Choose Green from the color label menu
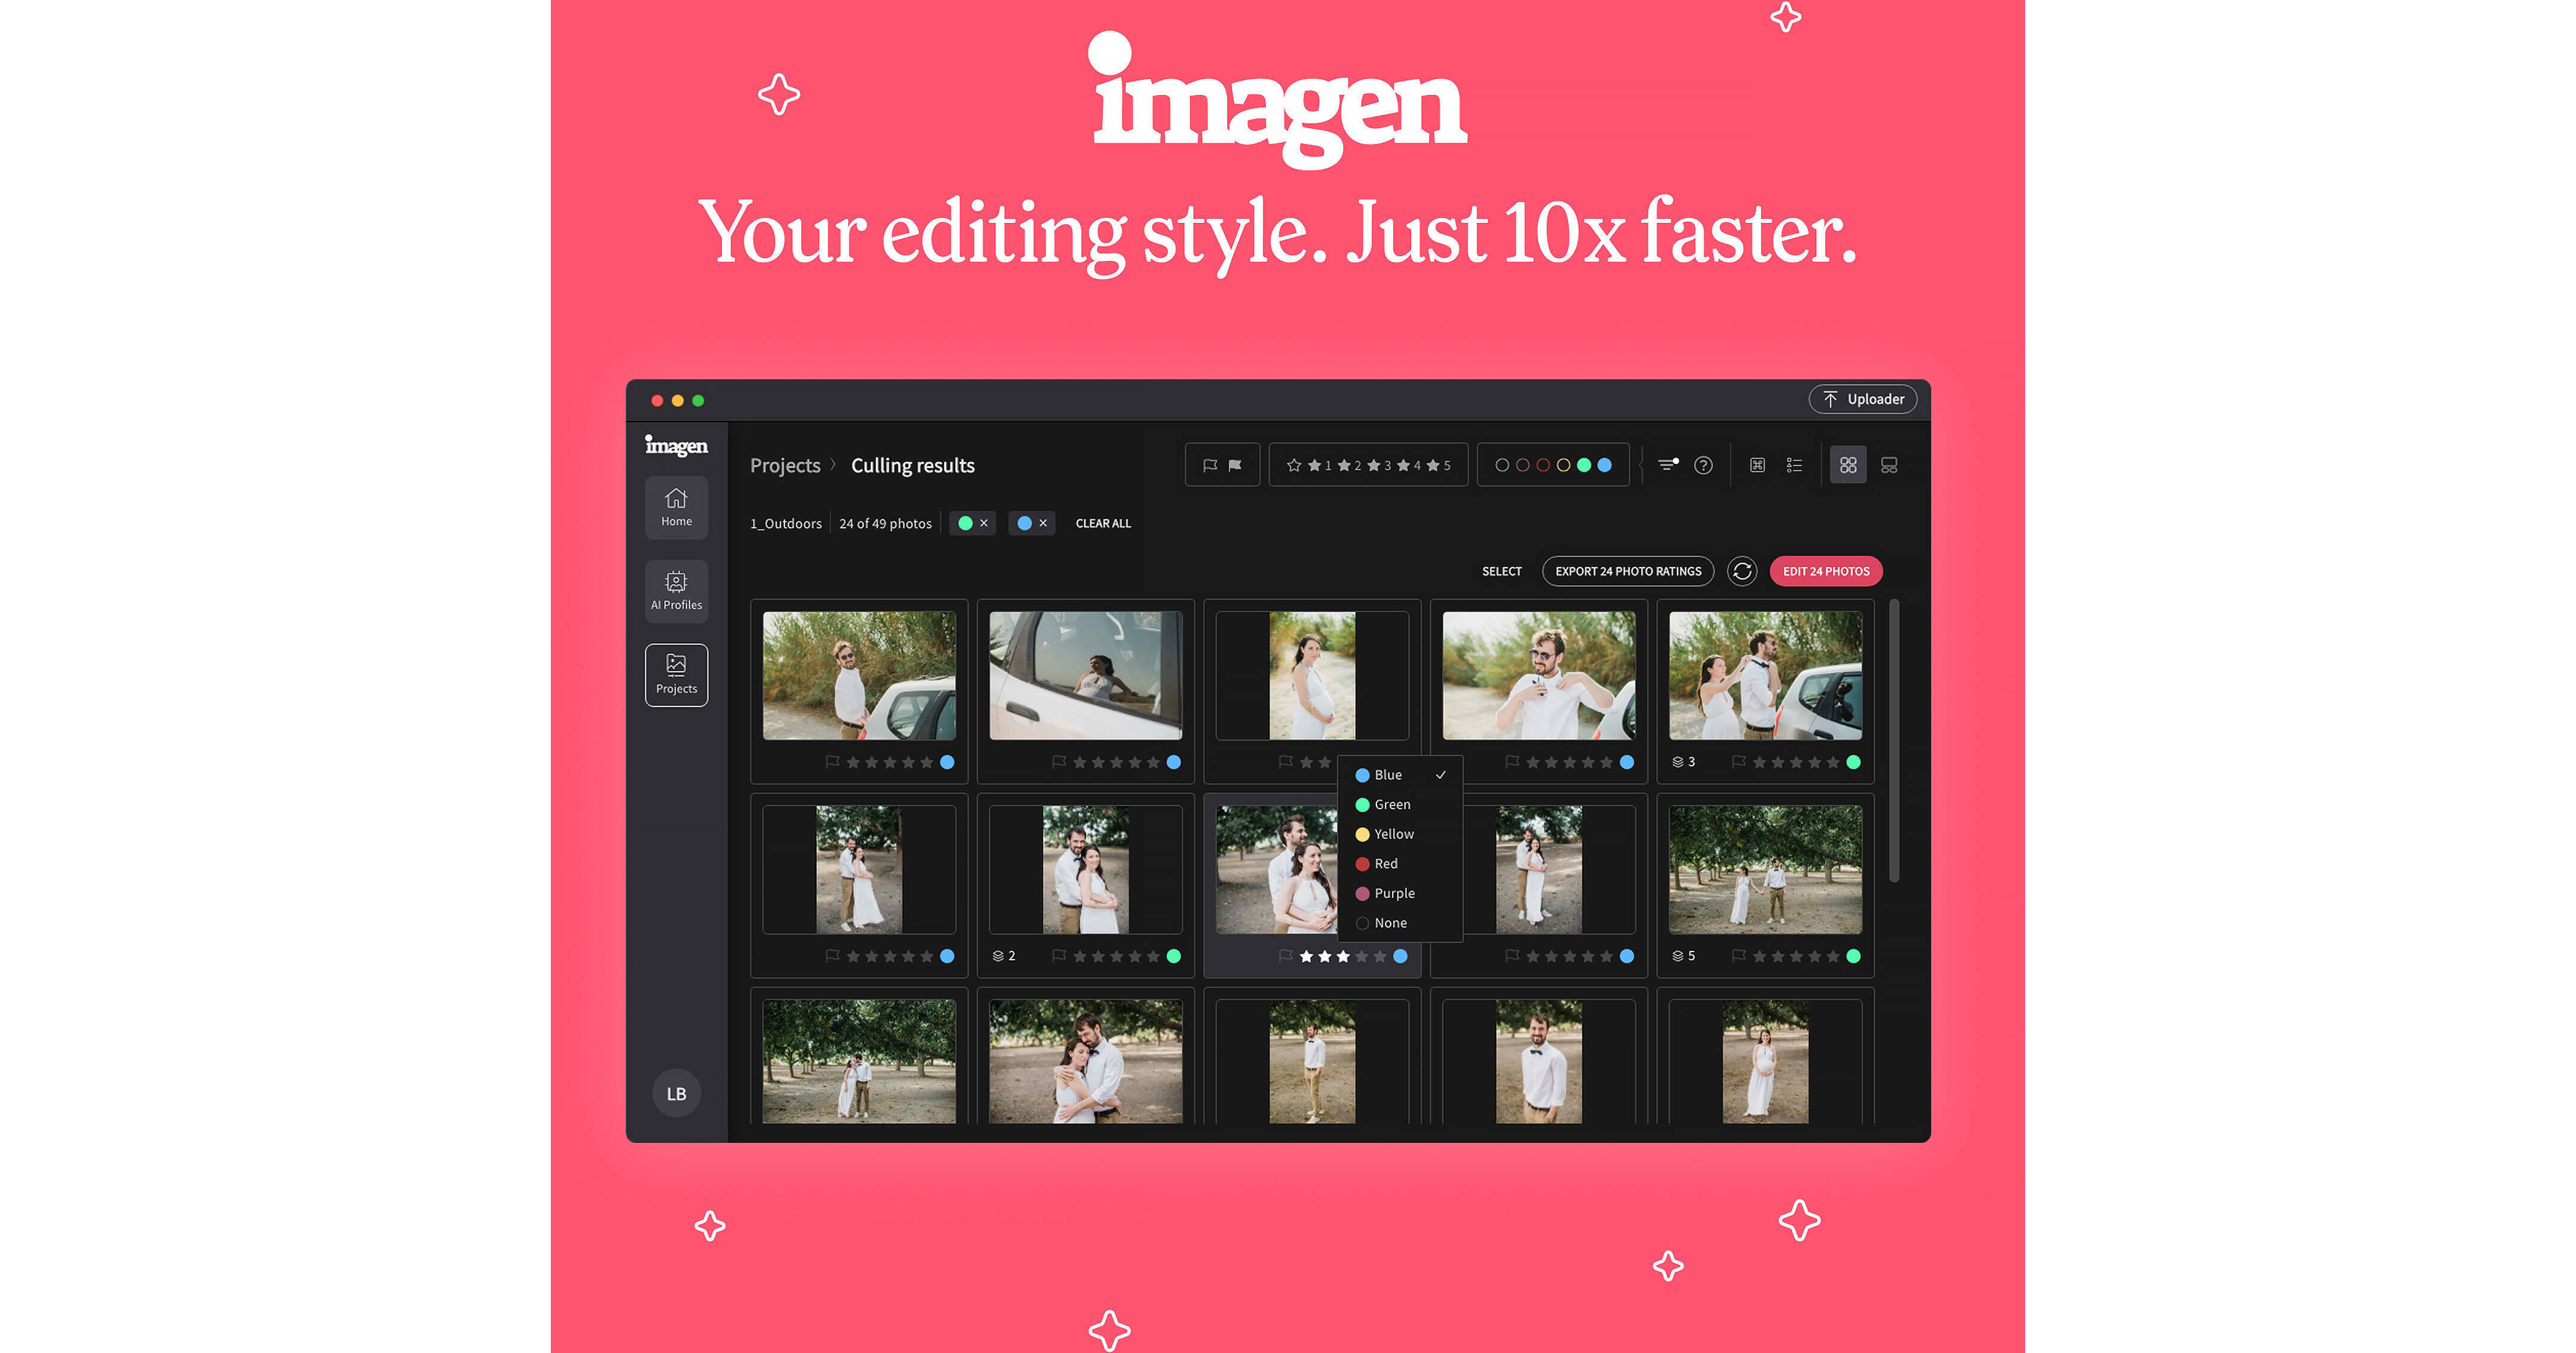This screenshot has width=2576, height=1353. pos(1400,804)
